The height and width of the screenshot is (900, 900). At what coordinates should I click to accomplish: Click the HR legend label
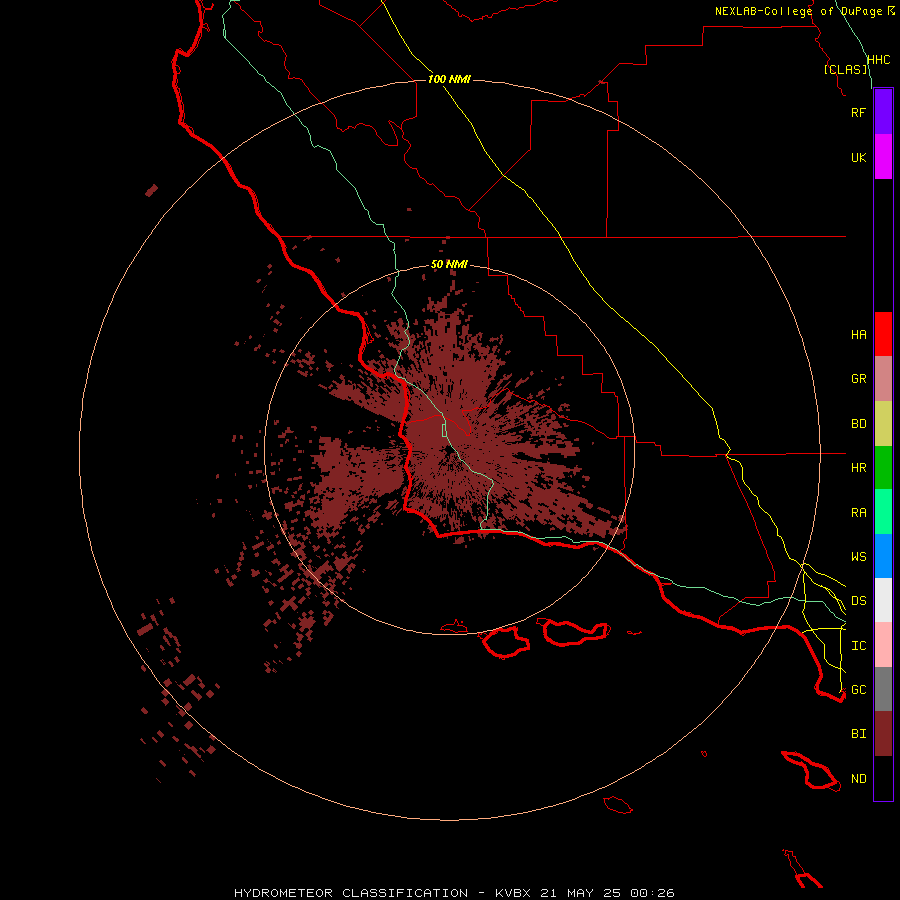[x=858, y=468]
